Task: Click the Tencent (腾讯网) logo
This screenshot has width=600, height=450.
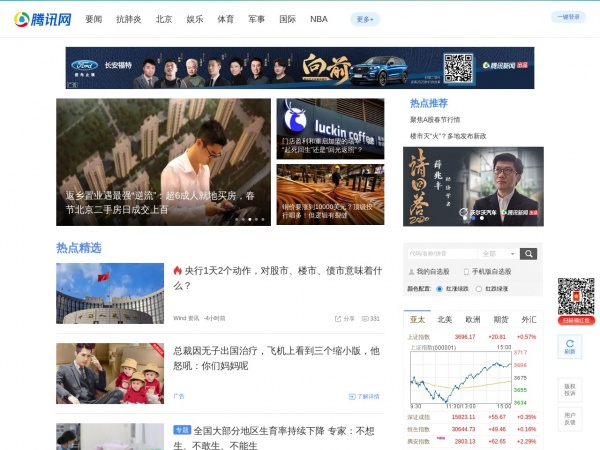Action: [x=42, y=19]
